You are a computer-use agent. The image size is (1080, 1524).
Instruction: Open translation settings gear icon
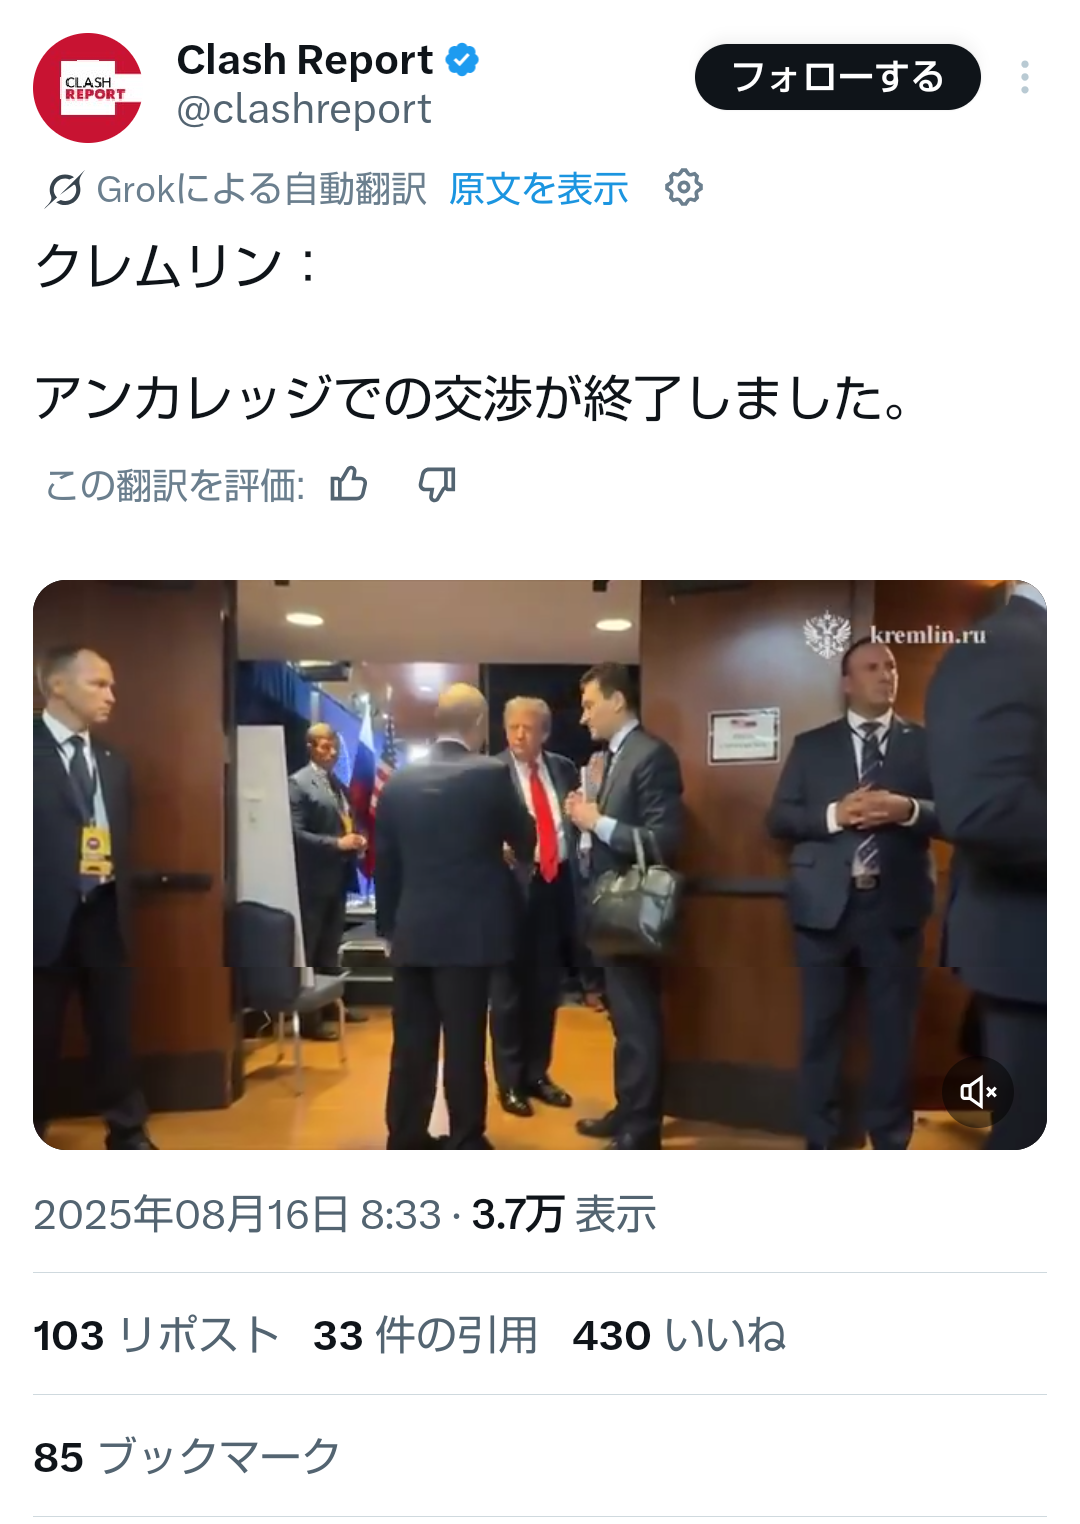[x=684, y=188]
